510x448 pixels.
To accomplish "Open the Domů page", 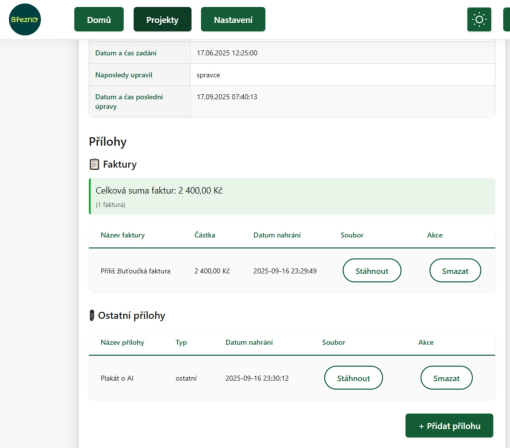I will click(99, 20).
